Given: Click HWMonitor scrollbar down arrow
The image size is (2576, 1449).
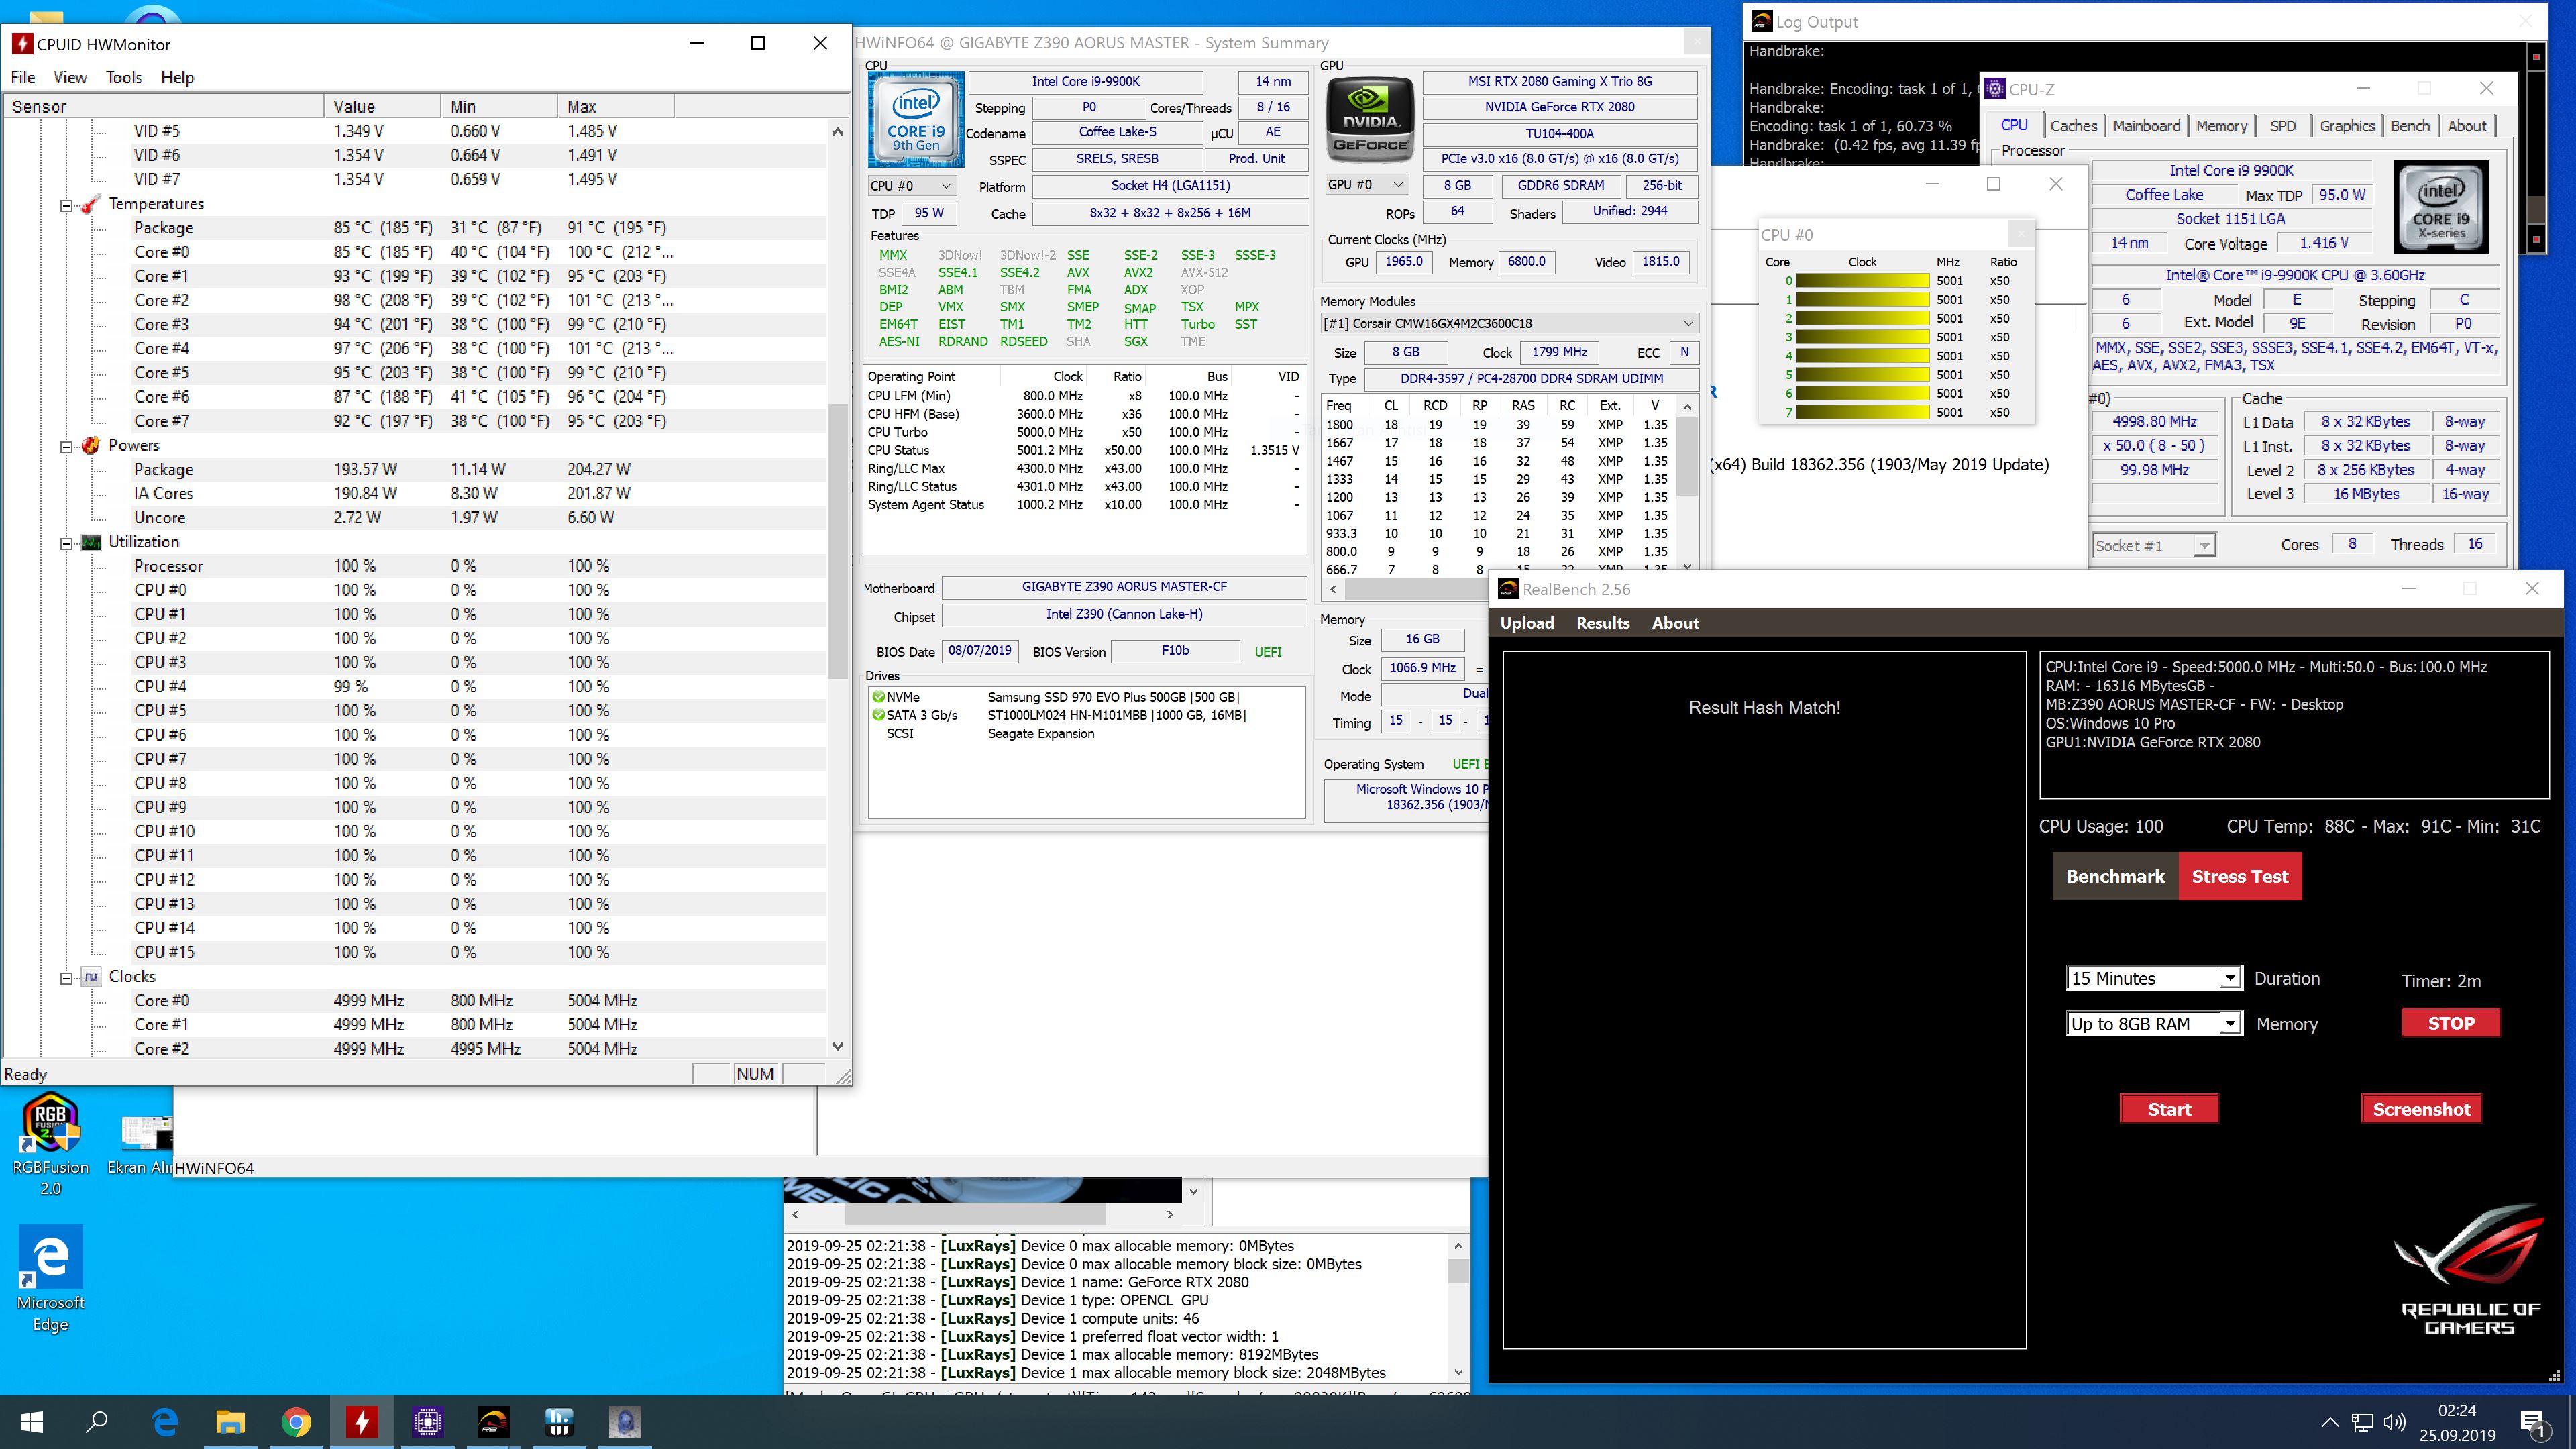Looking at the screenshot, I should (838, 1046).
